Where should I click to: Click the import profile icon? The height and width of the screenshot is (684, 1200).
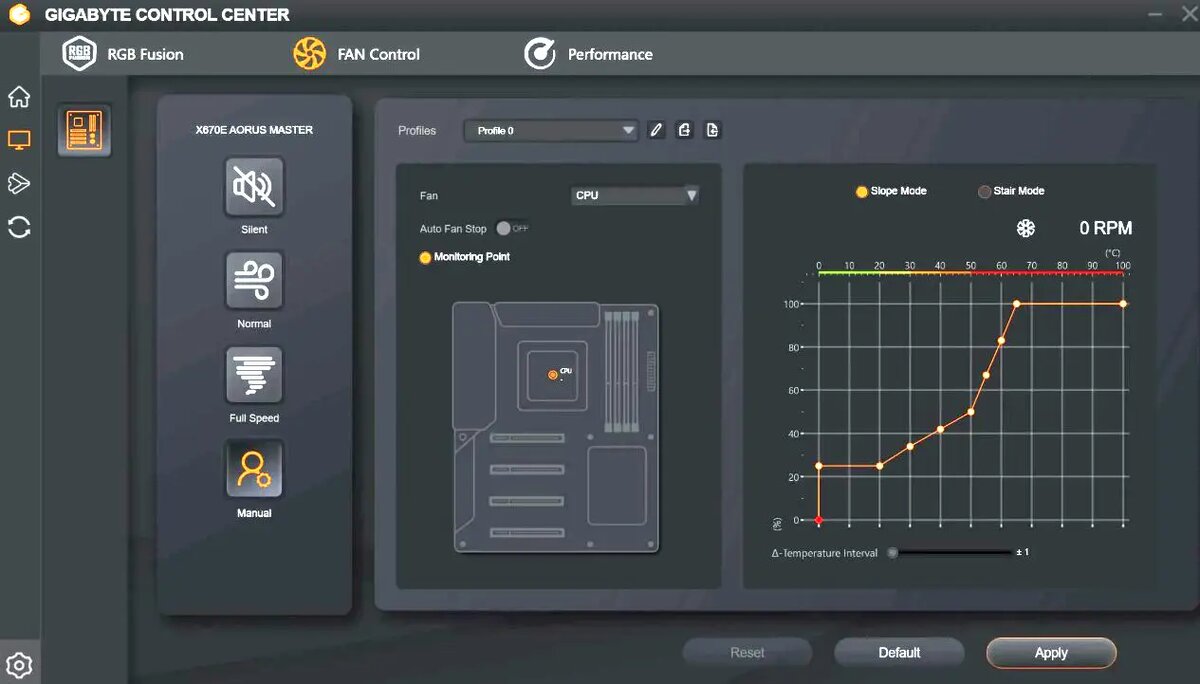pyautogui.click(x=712, y=130)
